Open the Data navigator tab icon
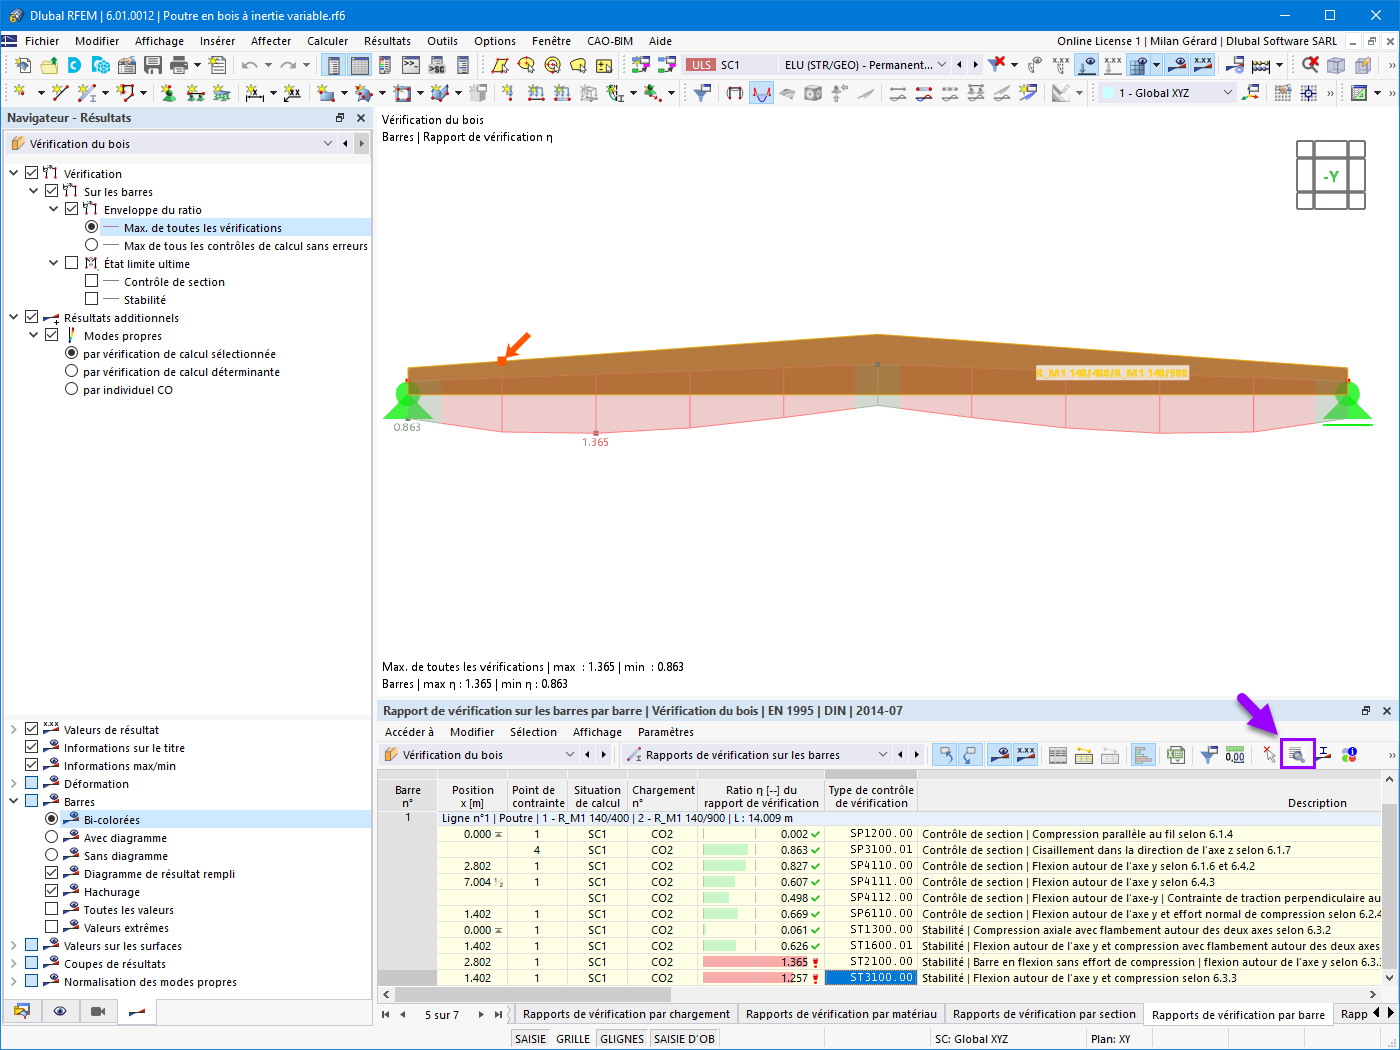This screenshot has height=1050, width=1400. click(22, 1011)
